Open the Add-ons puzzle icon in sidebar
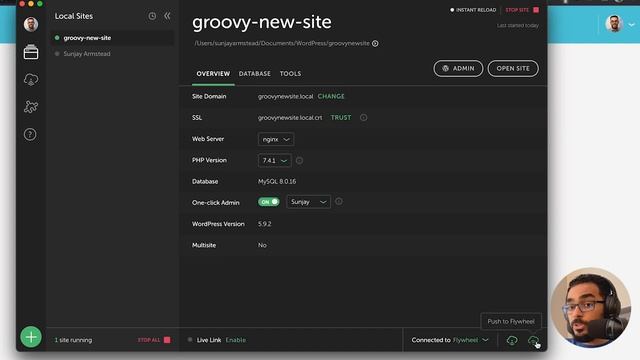The image size is (640, 360). tap(31, 107)
